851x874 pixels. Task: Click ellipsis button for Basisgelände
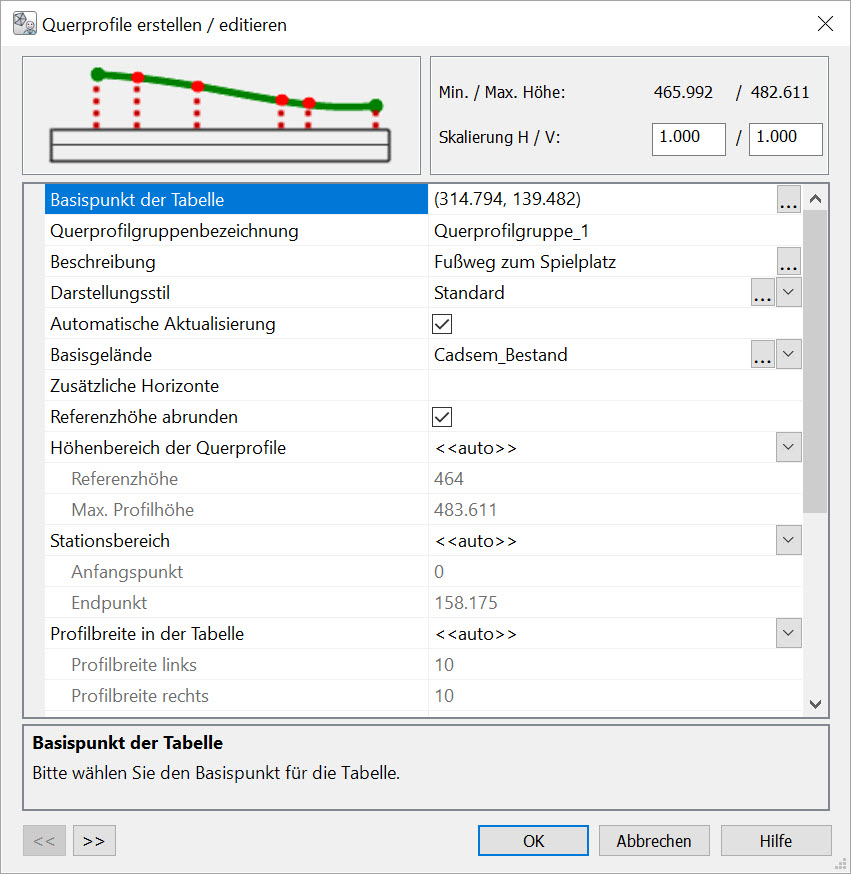pos(762,356)
